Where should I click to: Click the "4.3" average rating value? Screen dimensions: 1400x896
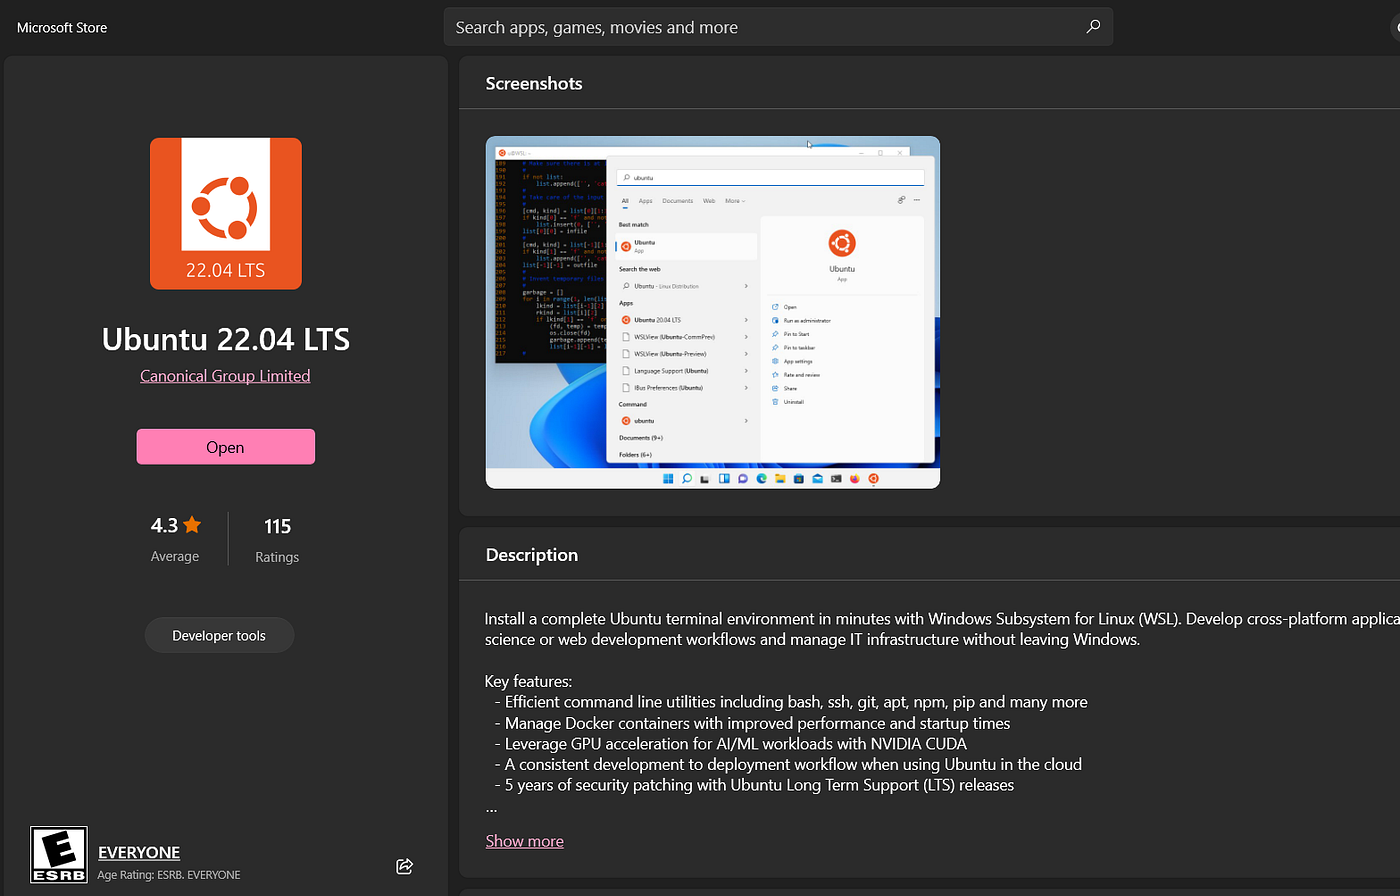point(164,525)
